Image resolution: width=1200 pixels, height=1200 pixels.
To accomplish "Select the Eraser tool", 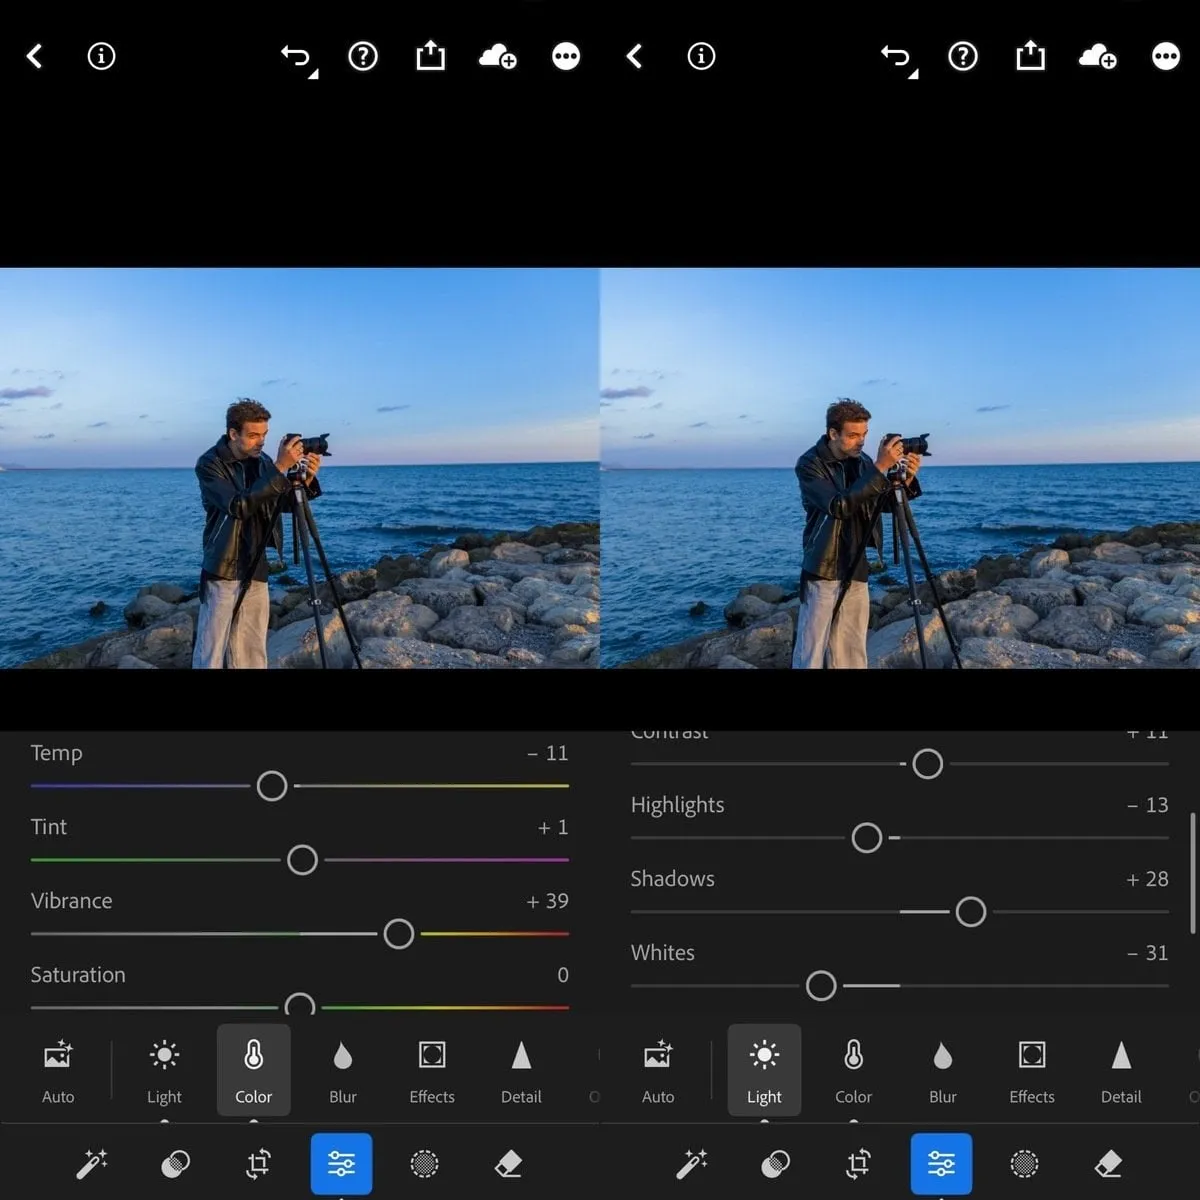I will pyautogui.click(x=508, y=1164).
